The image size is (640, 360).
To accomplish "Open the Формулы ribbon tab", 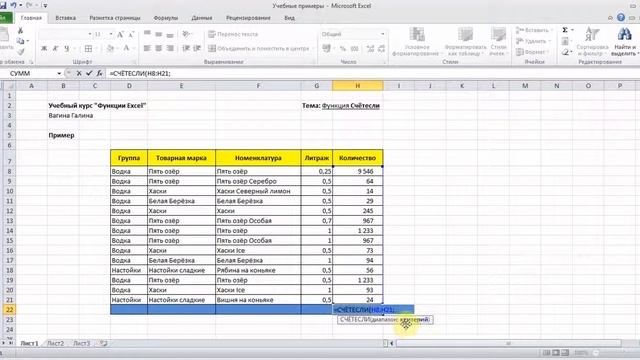I will [165, 18].
